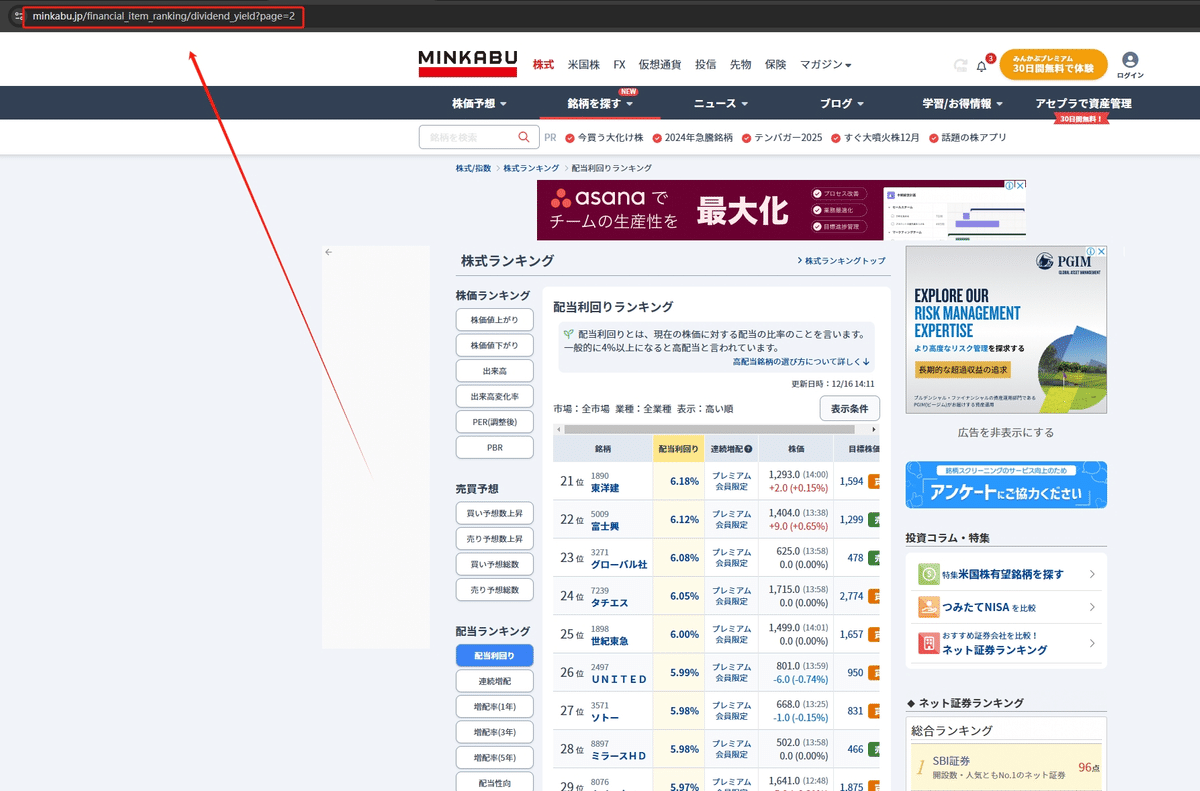Click the refresh icon beside the bell
Viewport: 1200px width, 791px height.
(960, 65)
